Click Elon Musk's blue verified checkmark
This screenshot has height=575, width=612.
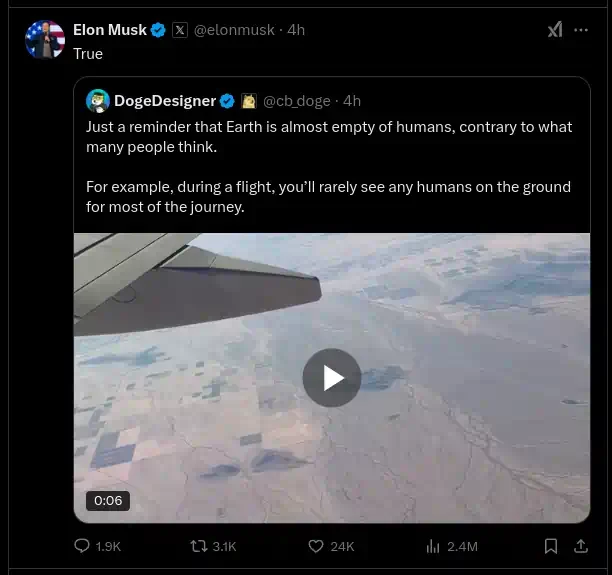(158, 30)
